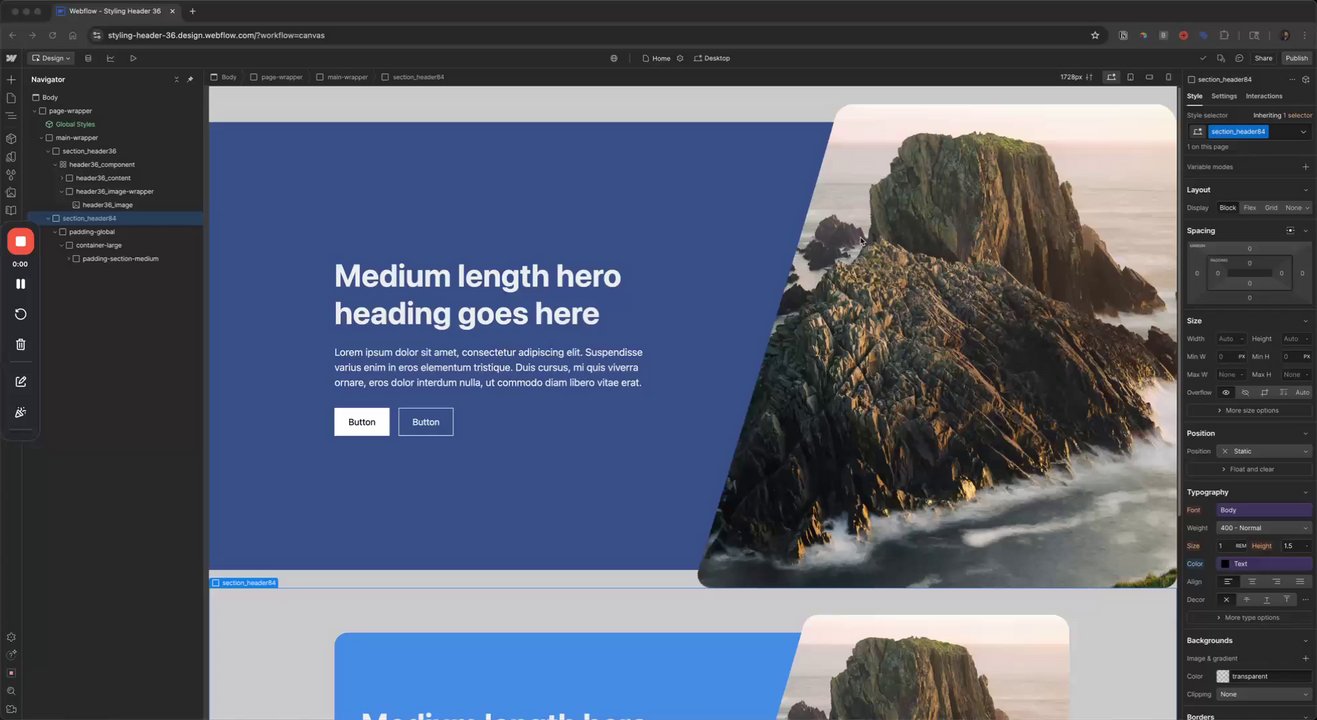Screen dimensions: 1317x720
Task: Open the Navigator panel icon in left sidebar
Action: [11, 116]
